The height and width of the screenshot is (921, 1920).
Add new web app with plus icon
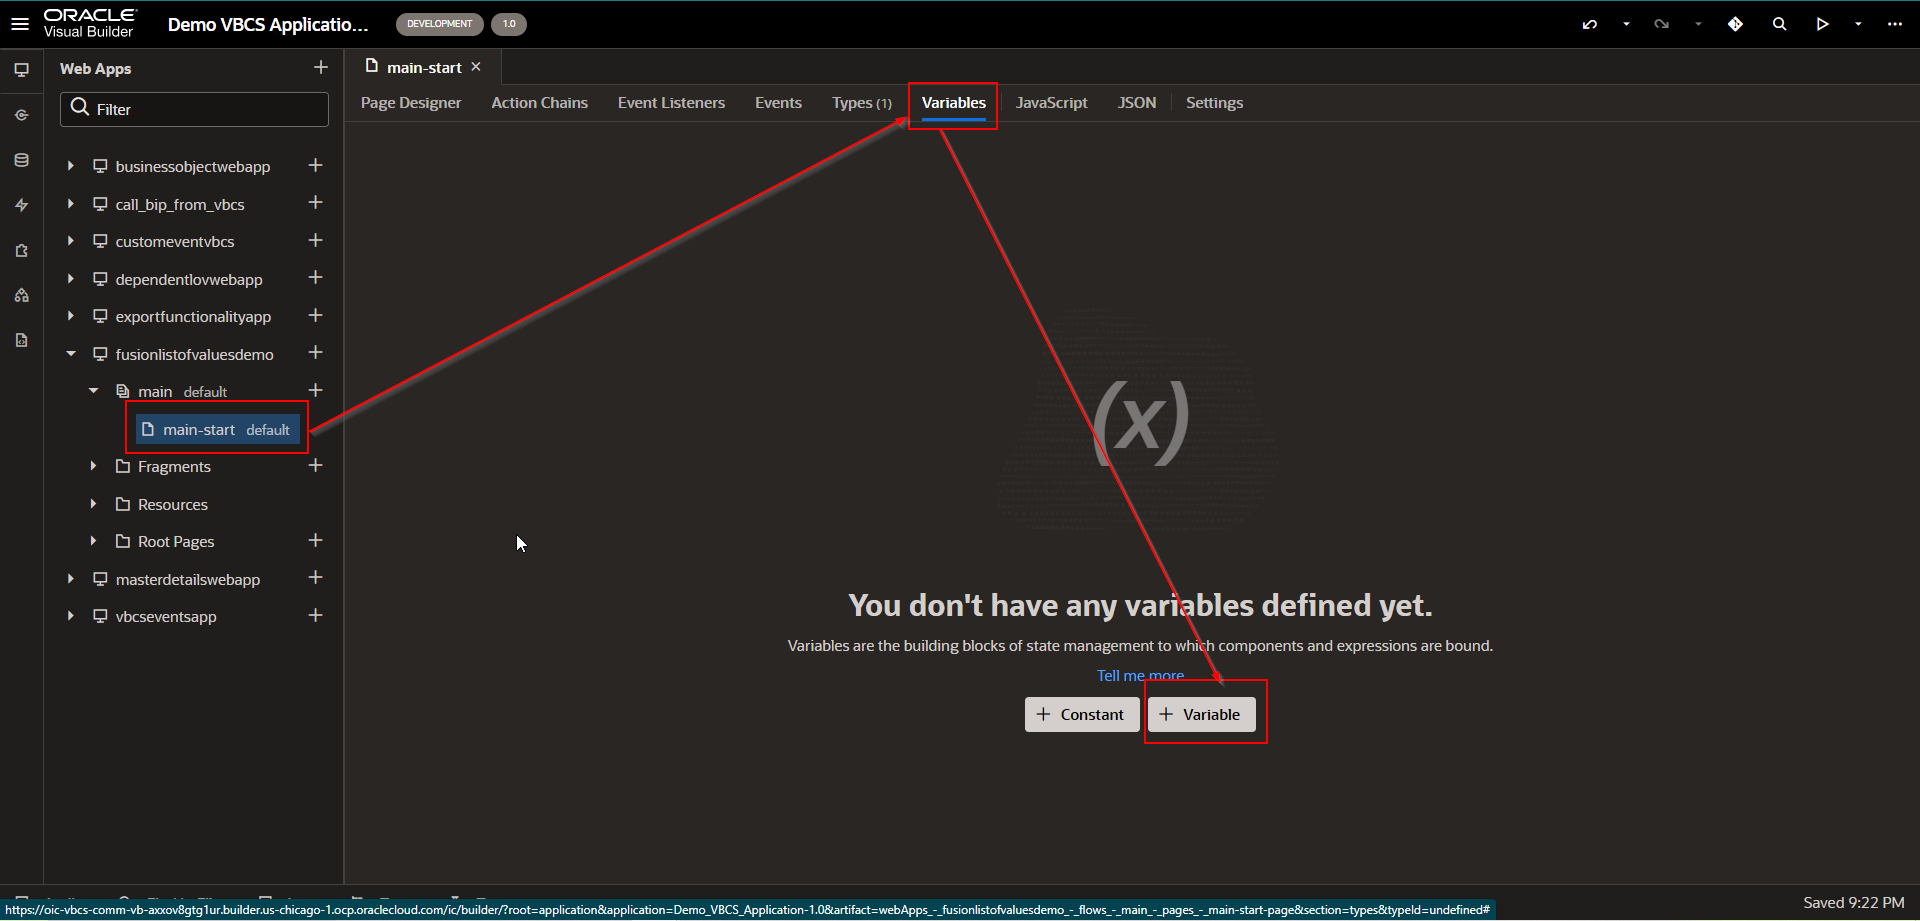pos(320,67)
